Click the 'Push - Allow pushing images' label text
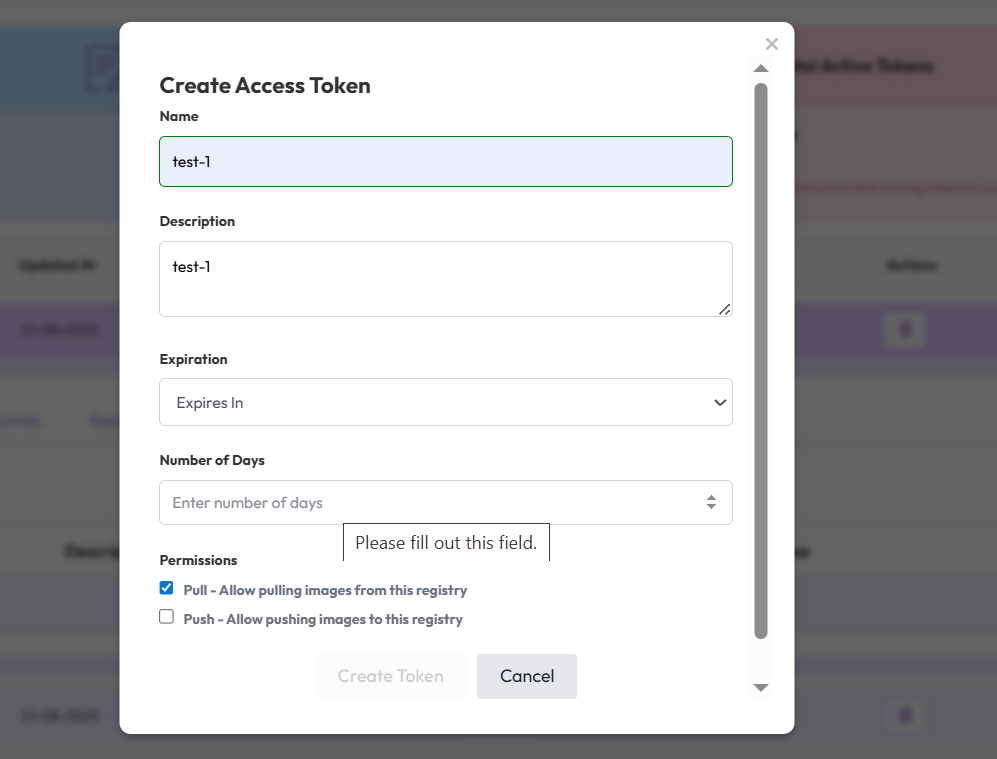This screenshot has height=759, width=997. pos(323,619)
